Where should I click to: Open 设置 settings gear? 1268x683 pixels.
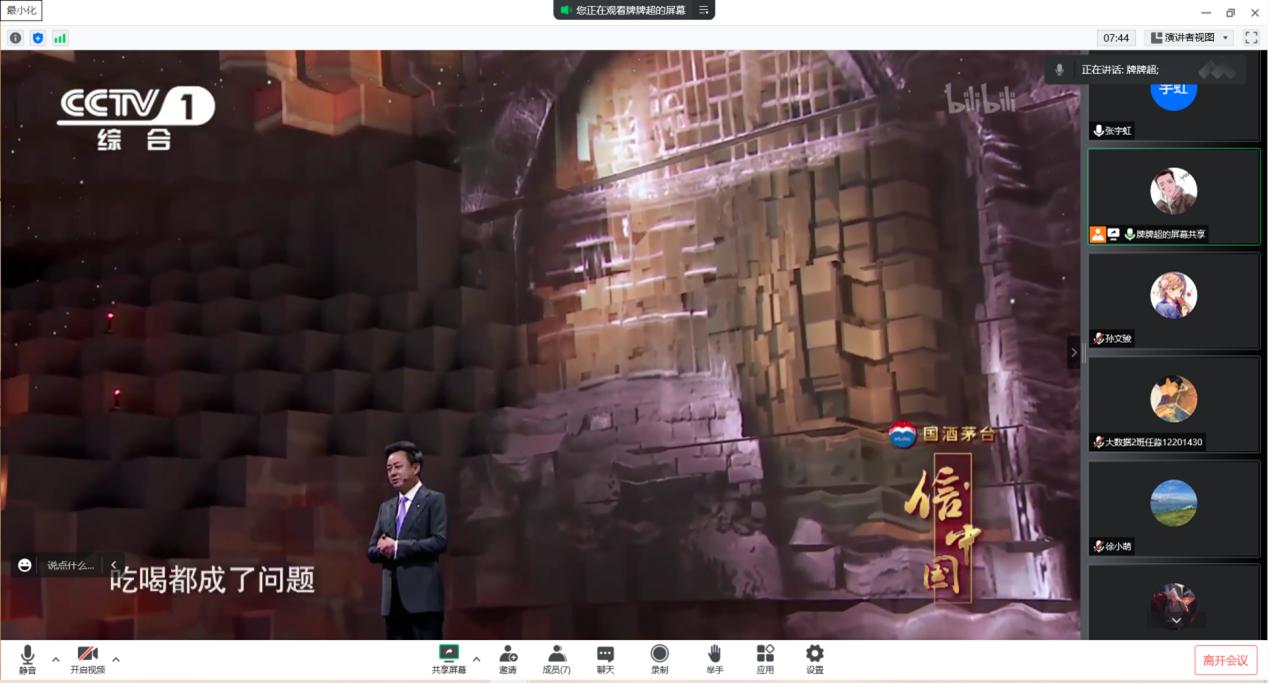click(815, 660)
